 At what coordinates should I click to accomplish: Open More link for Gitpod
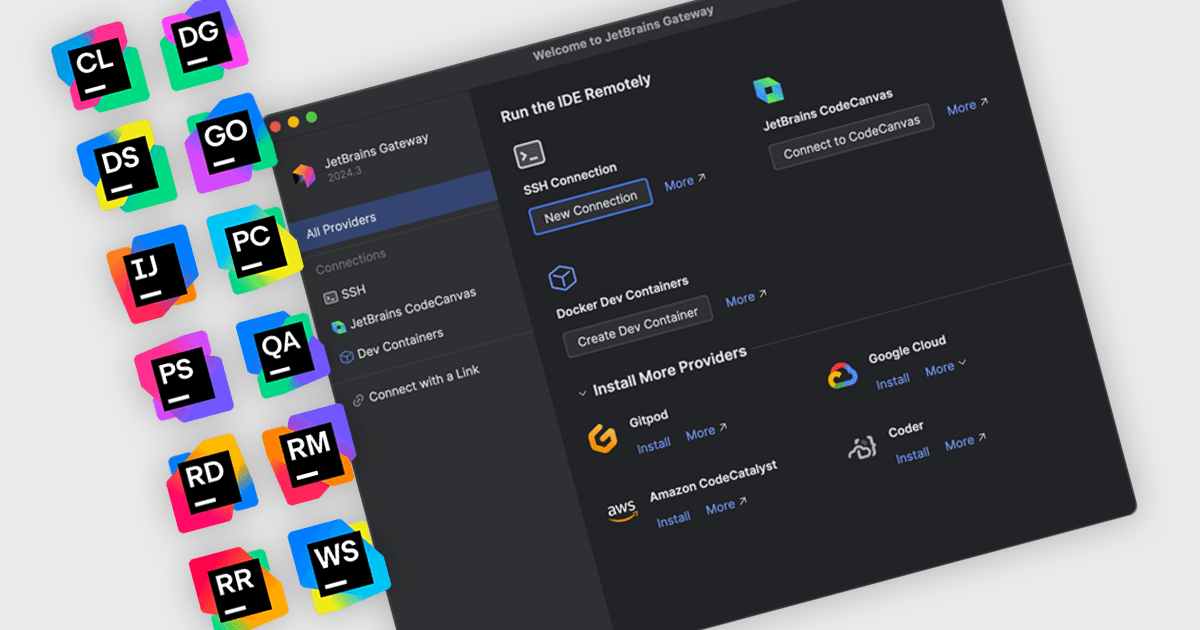[x=707, y=431]
